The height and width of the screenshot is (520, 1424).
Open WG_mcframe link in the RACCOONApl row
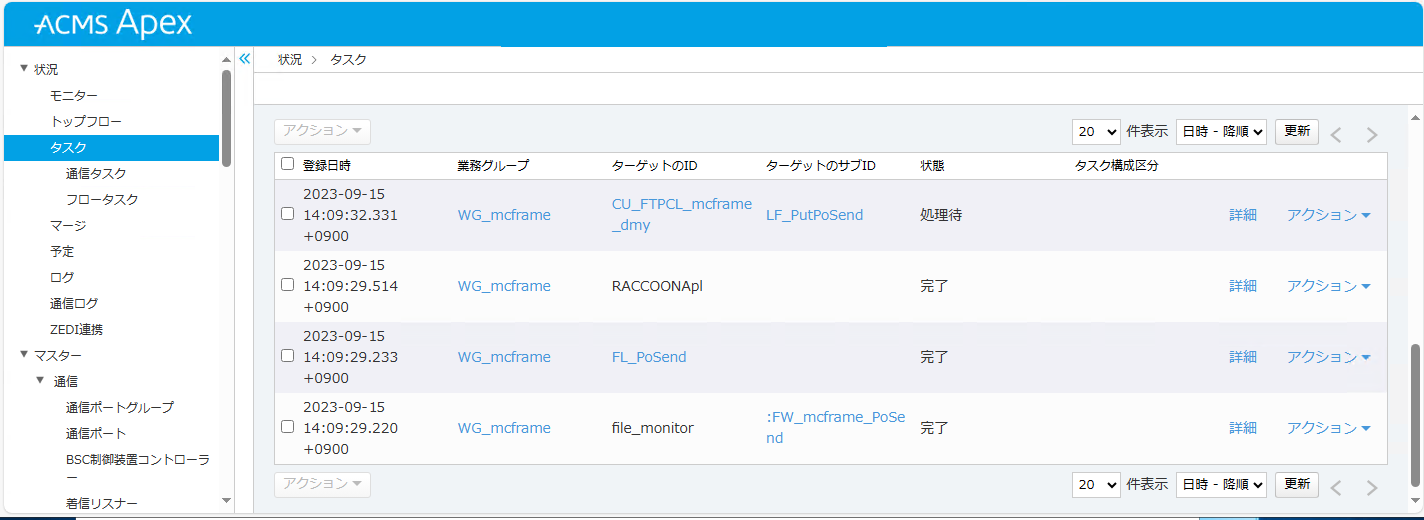(504, 286)
